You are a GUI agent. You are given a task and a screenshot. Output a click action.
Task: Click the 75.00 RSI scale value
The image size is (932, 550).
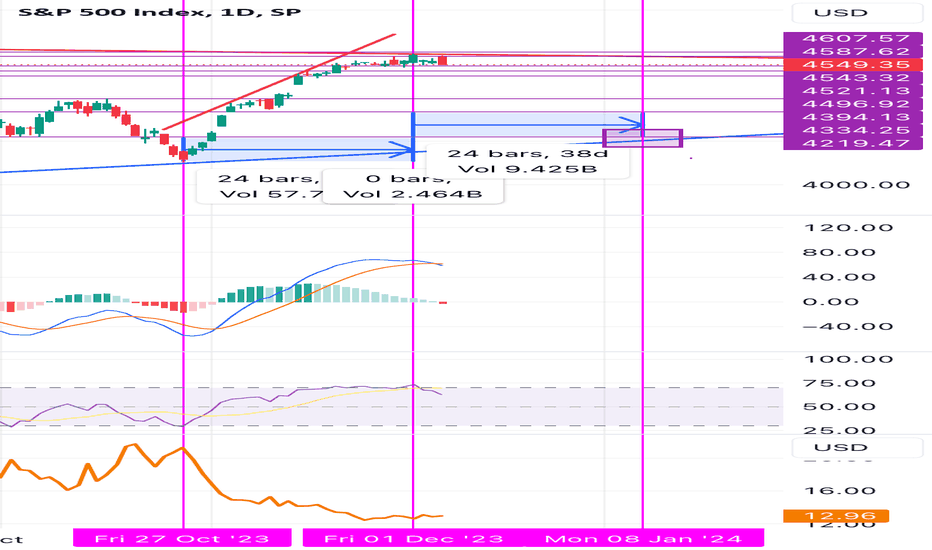[839, 383]
